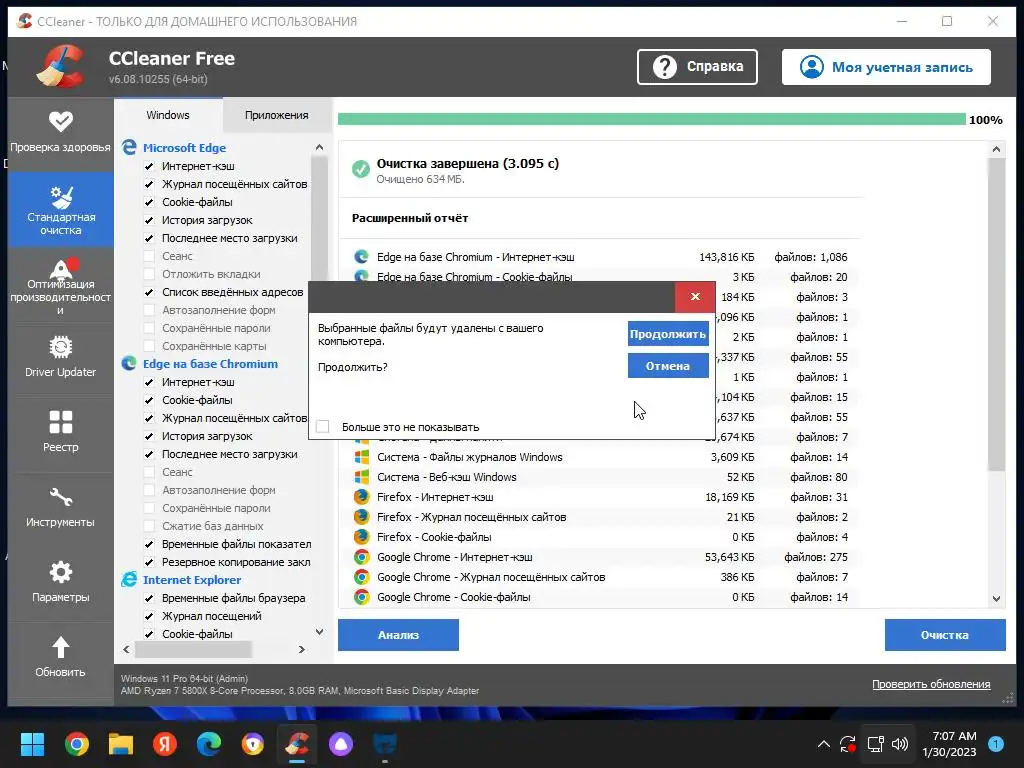Switch to Windows tab

point(168,115)
